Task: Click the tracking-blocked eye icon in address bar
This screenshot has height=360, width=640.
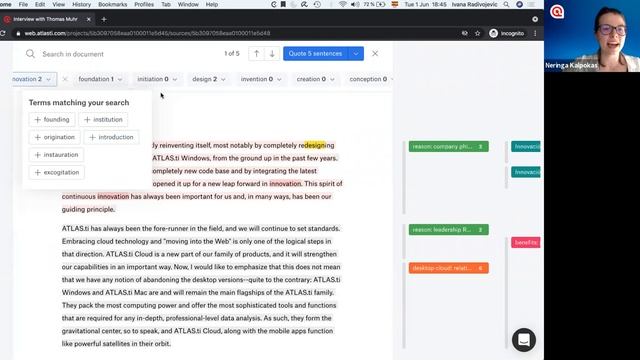Action: pyautogui.click(x=464, y=33)
